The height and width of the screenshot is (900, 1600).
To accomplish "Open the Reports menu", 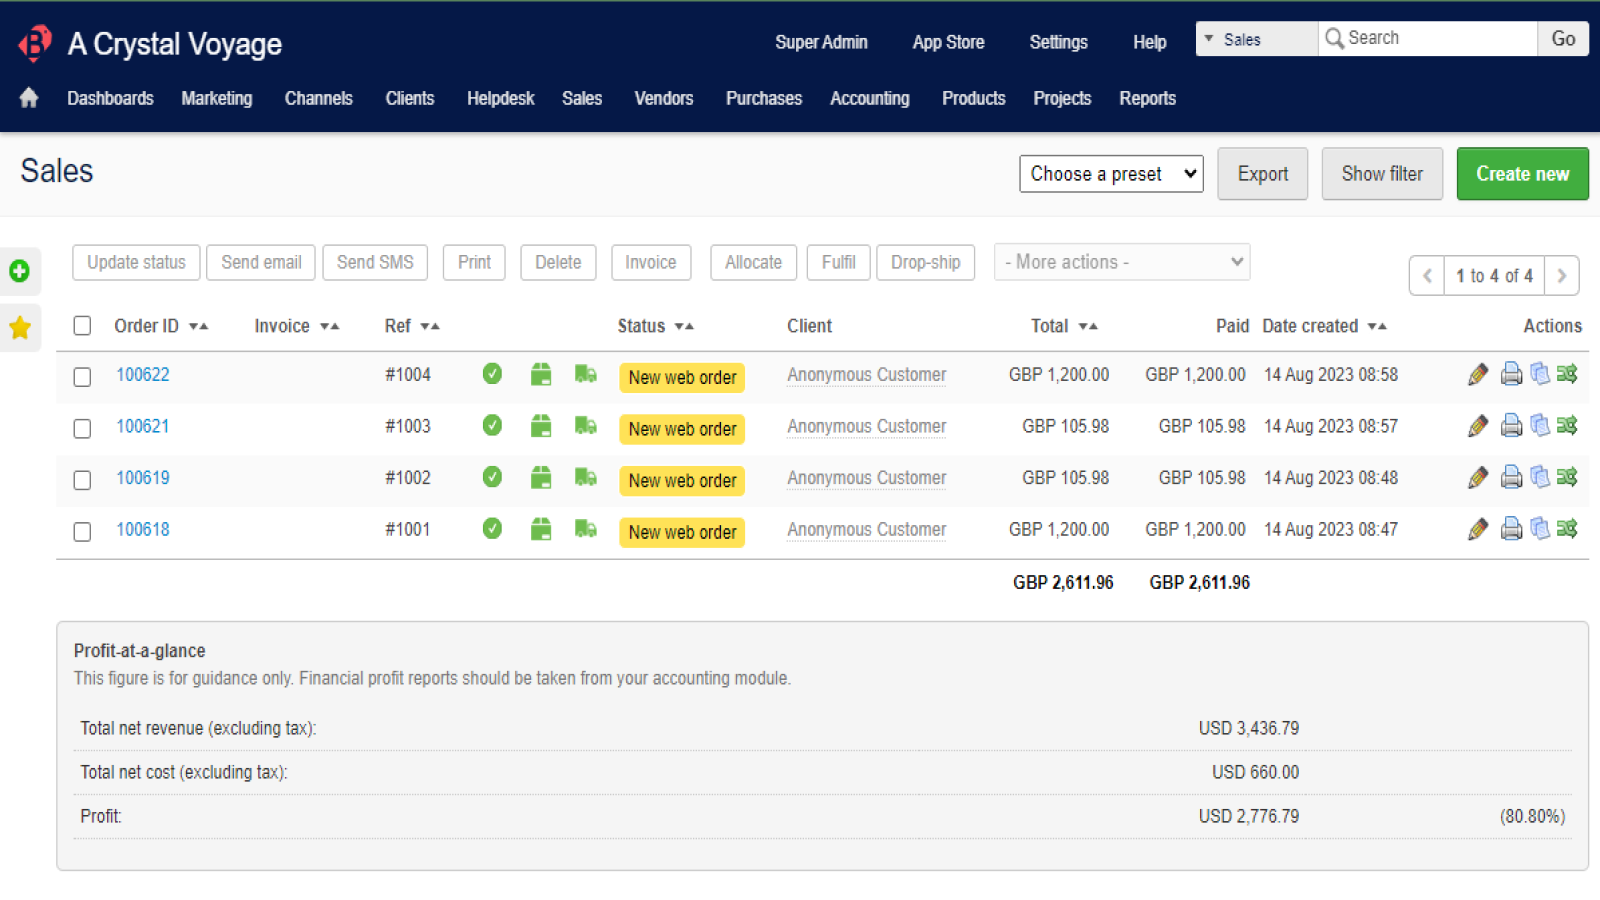I will [x=1147, y=98].
